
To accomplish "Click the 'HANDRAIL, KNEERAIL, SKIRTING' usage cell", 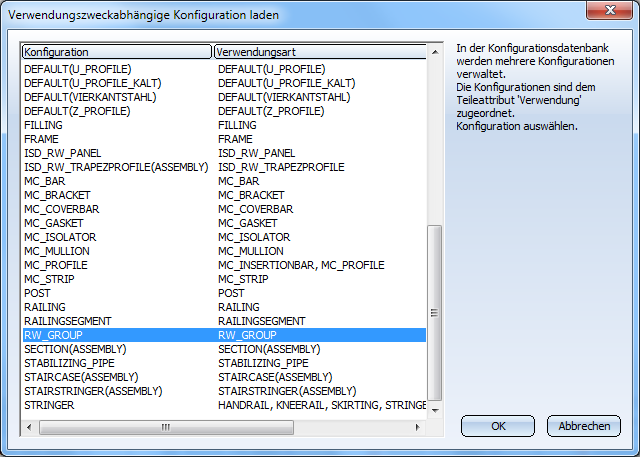I will 322,405.
